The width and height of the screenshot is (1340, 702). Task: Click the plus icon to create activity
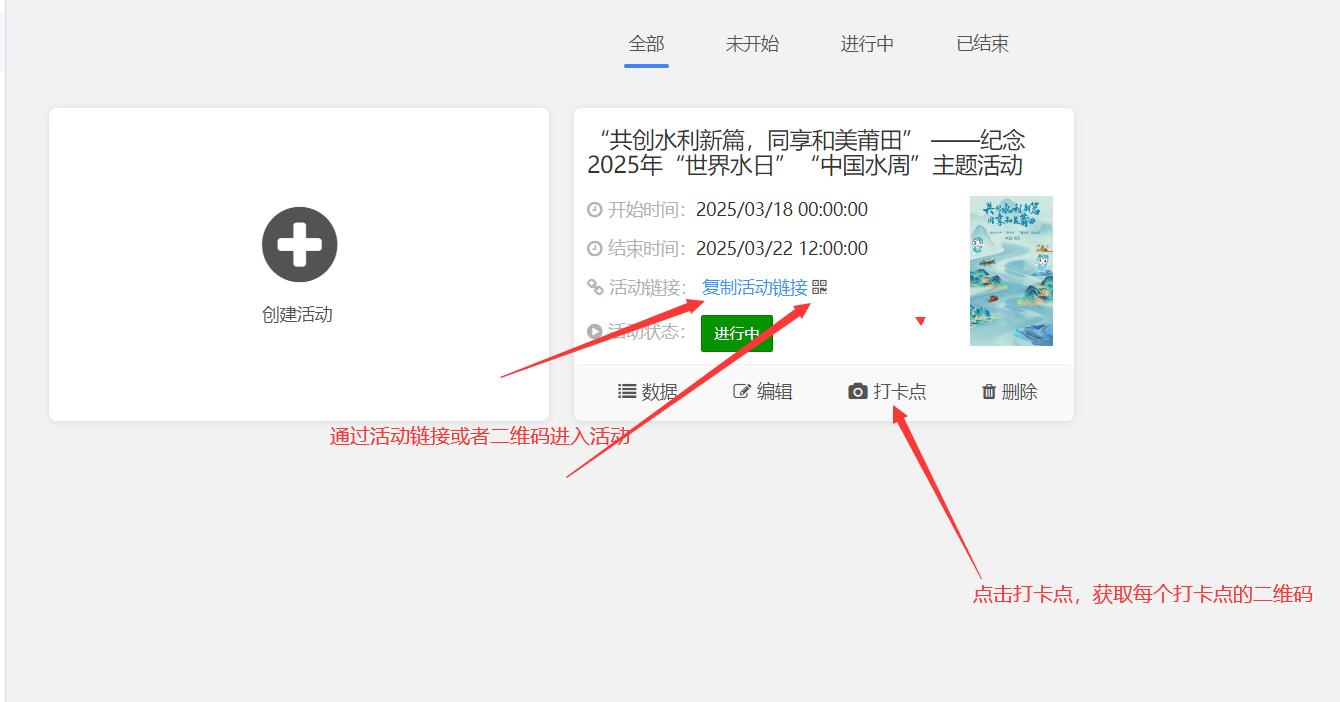(299, 245)
